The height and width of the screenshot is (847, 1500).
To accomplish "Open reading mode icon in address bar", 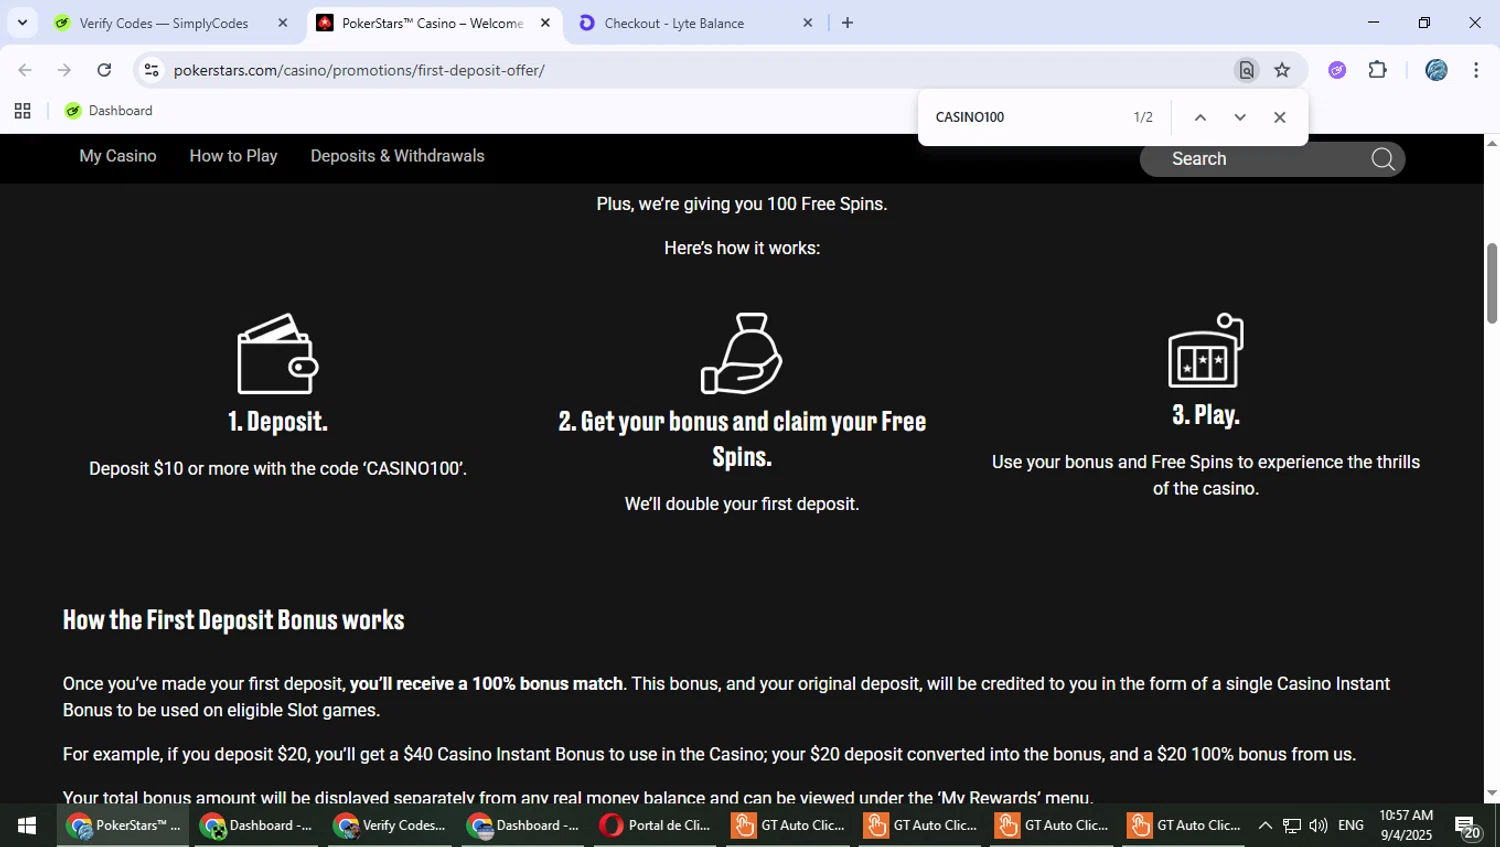I will [1246, 70].
